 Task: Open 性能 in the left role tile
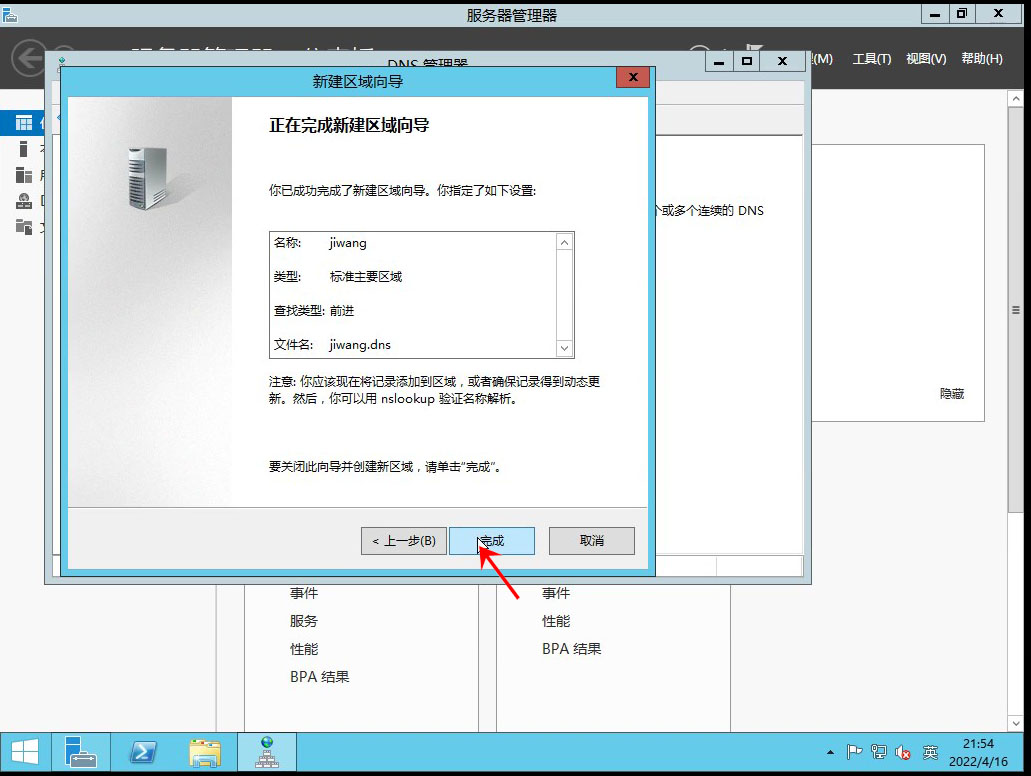(304, 649)
